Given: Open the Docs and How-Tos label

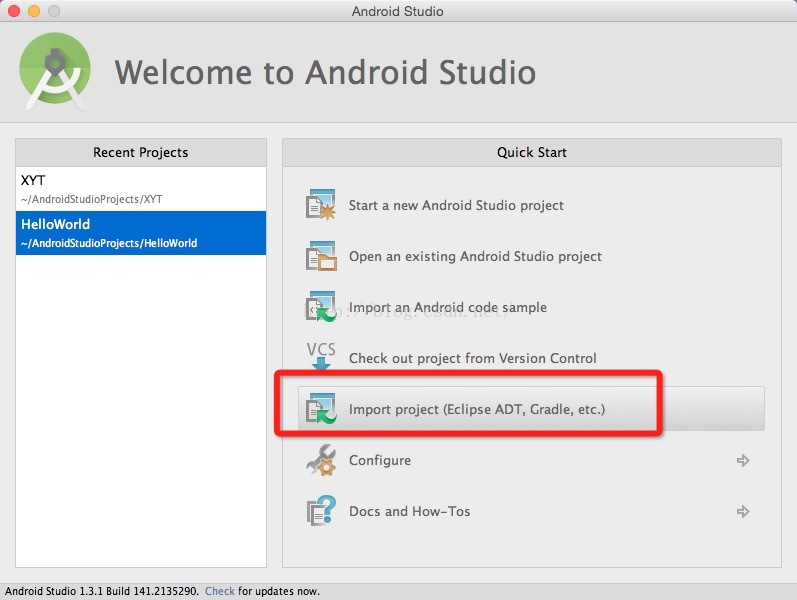Looking at the screenshot, I should 409,511.
